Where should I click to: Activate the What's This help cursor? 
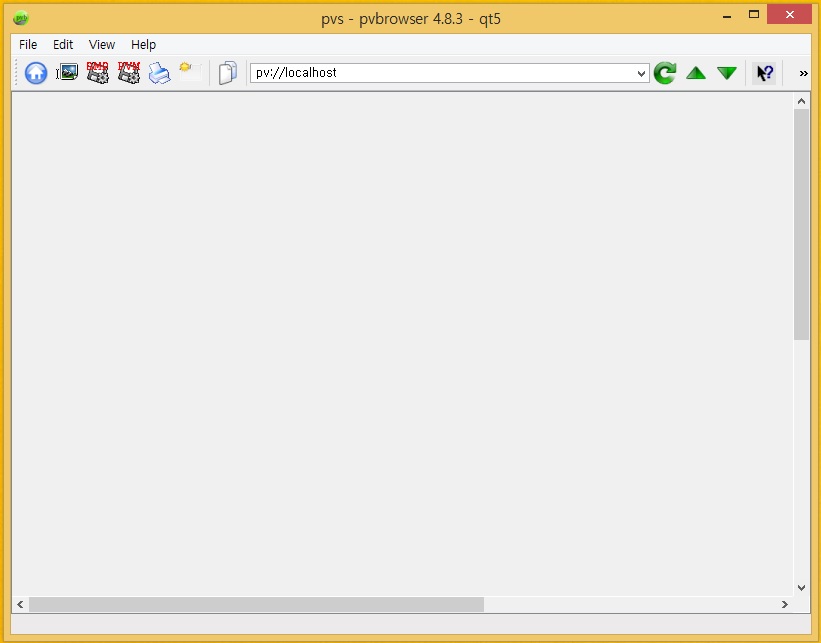(x=764, y=72)
